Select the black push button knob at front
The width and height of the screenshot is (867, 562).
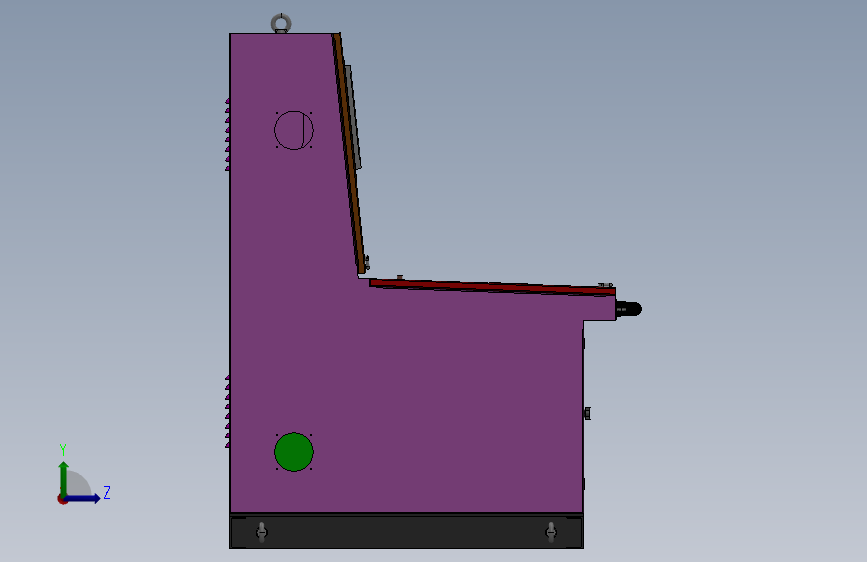click(629, 309)
